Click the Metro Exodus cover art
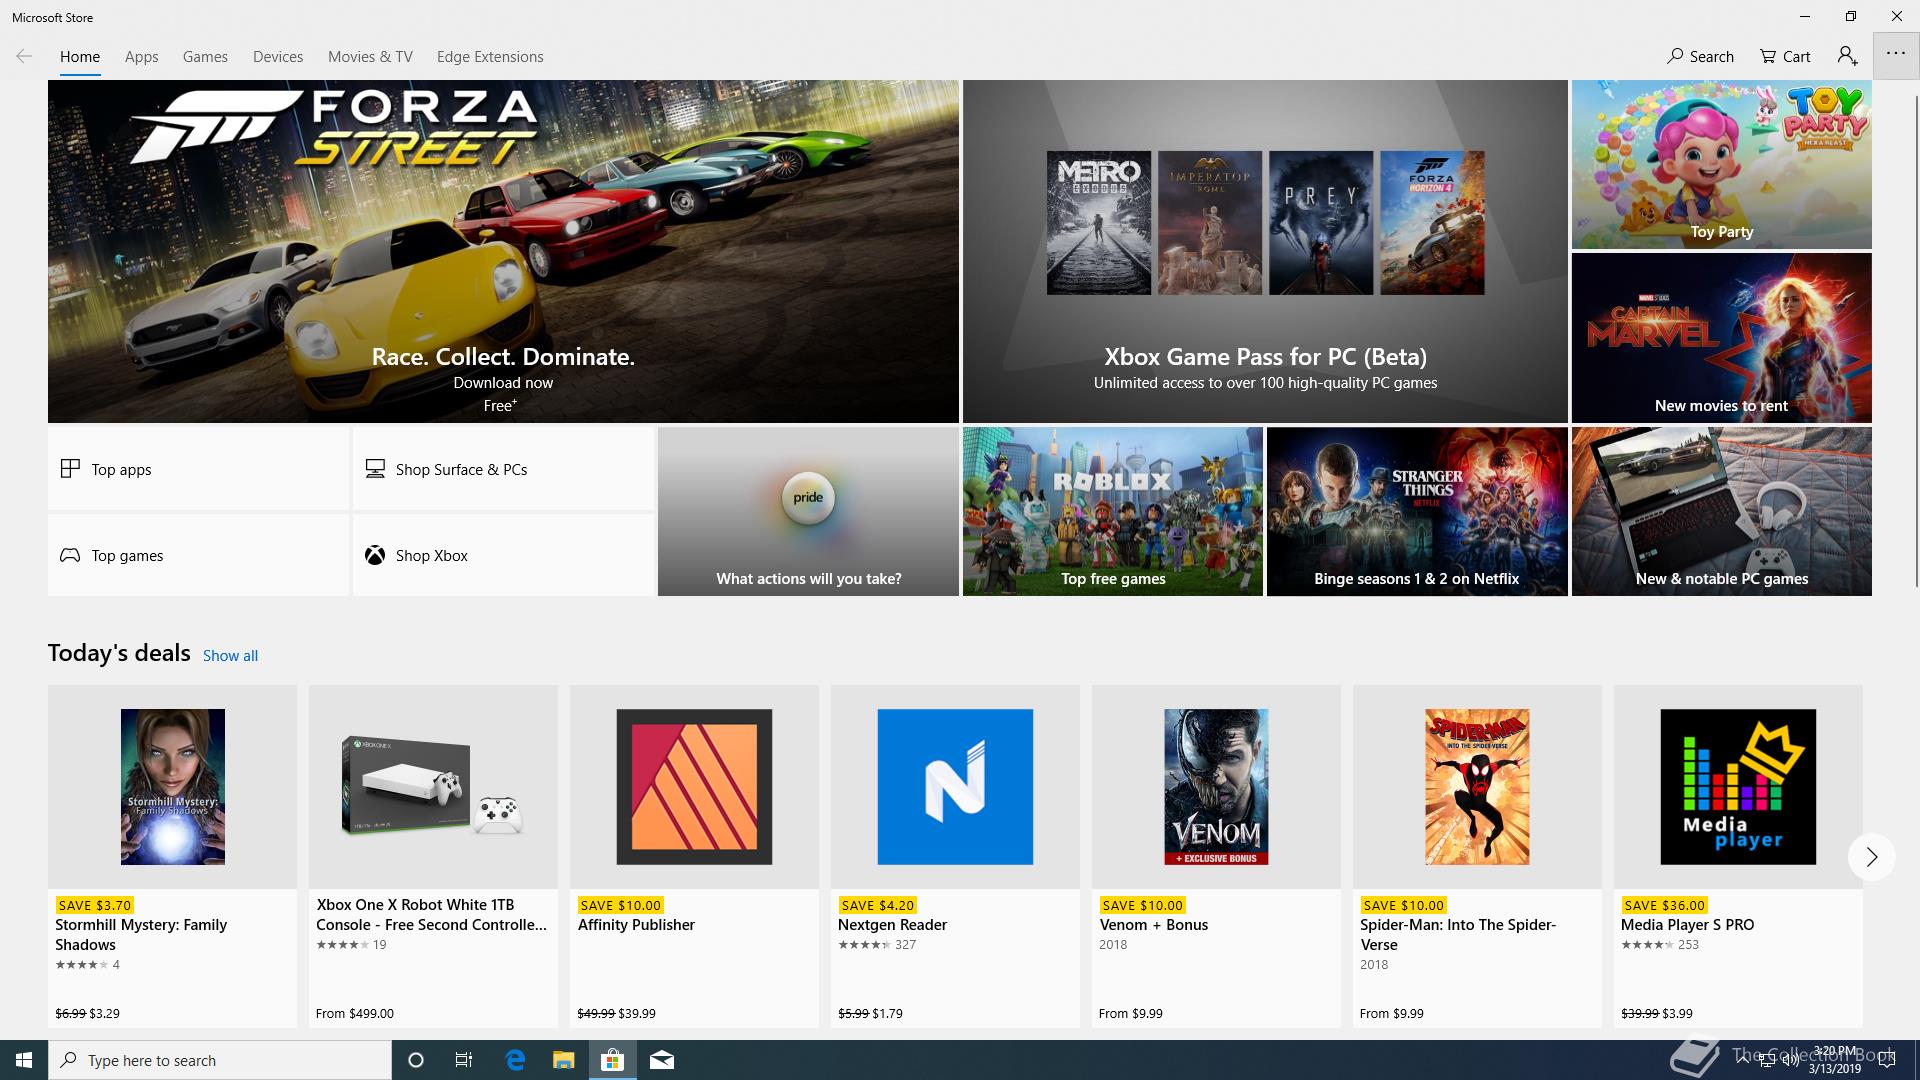The height and width of the screenshot is (1080, 1920). click(x=1099, y=223)
